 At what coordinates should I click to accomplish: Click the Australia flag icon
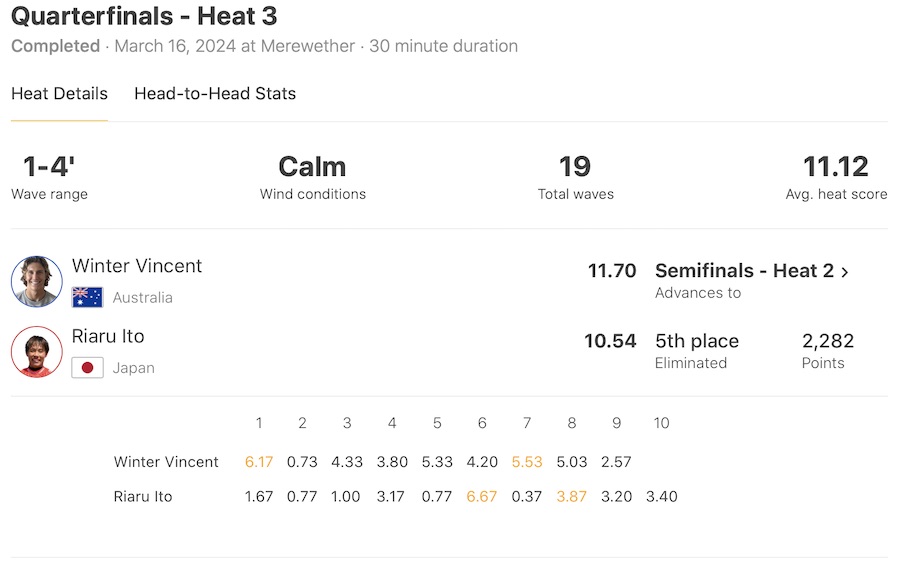click(87, 297)
